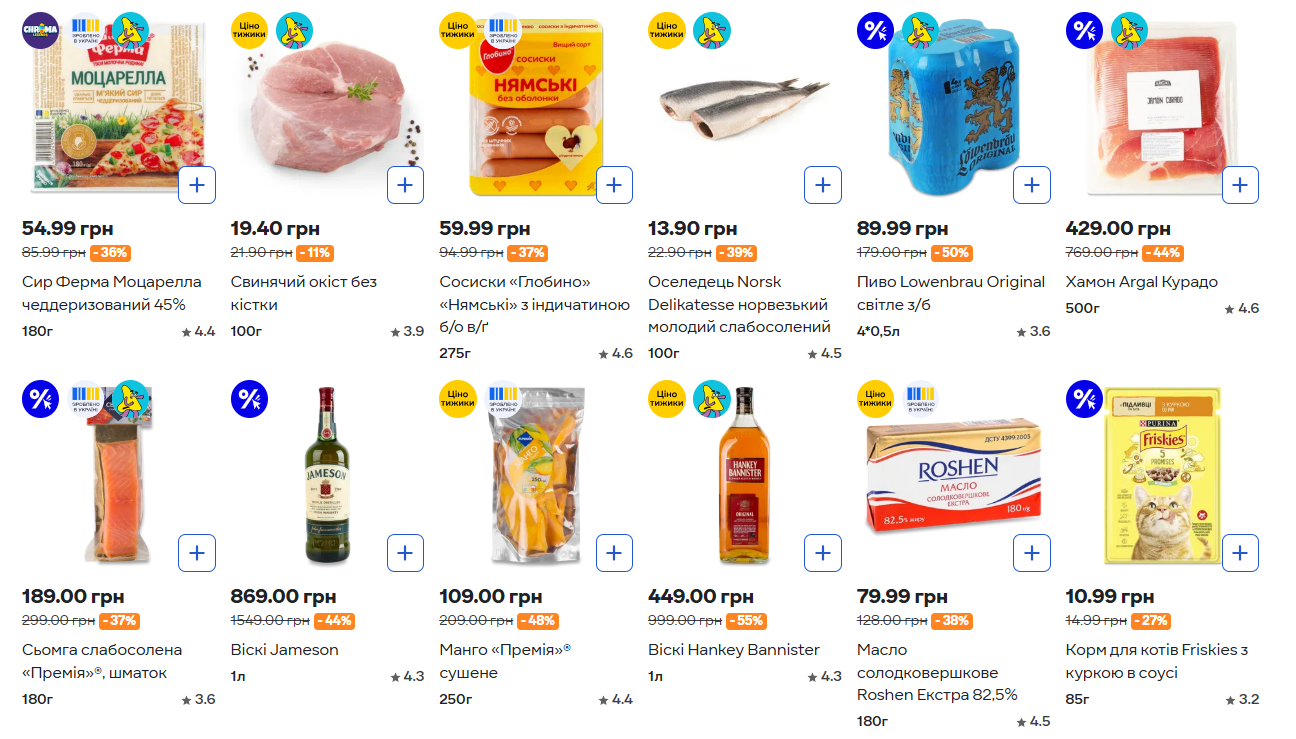Click plus button on Свинячий окіст
1296x739 pixels.
point(405,185)
